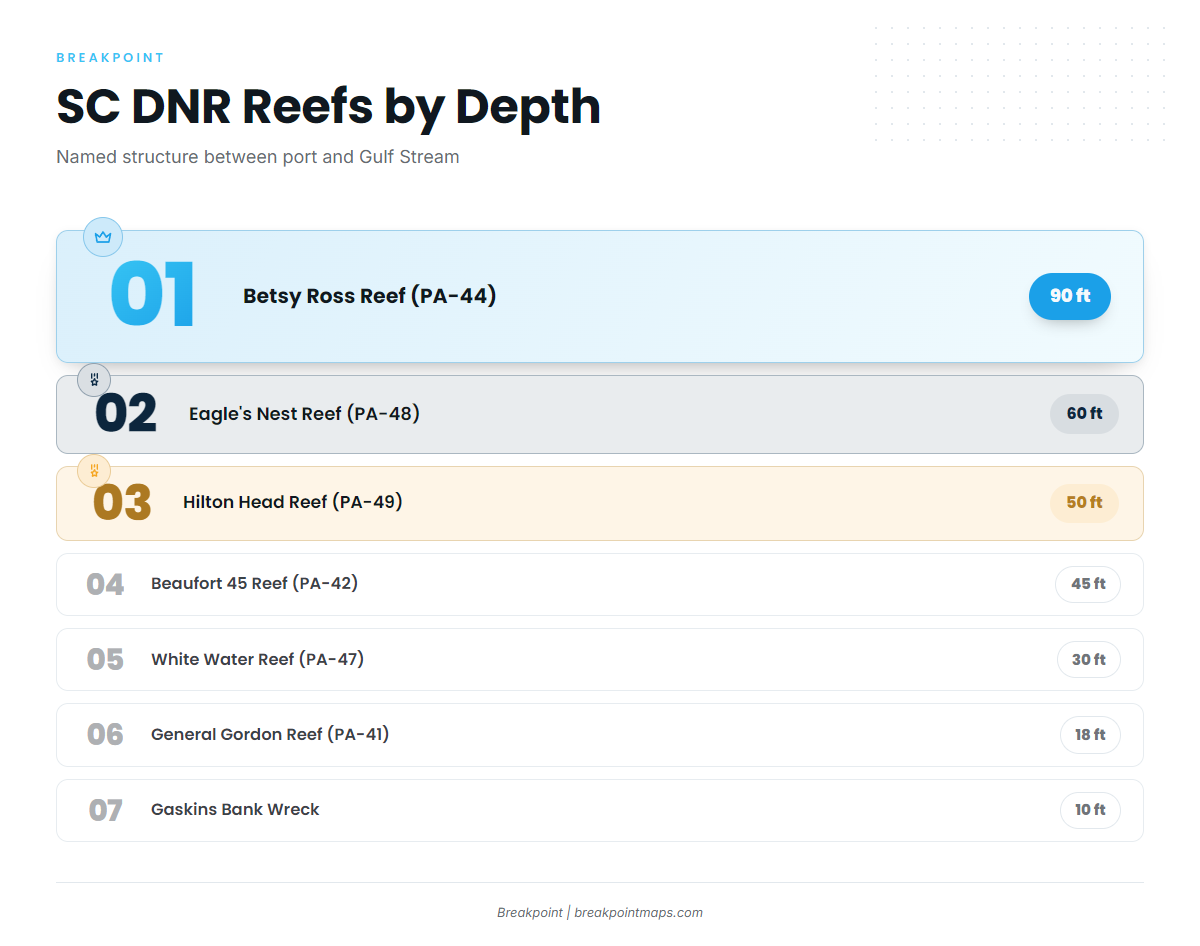Open Eagle's Nest Reef (PA-48) entry
Viewport: 1200px width, 946px height.
pyautogui.click(x=600, y=414)
